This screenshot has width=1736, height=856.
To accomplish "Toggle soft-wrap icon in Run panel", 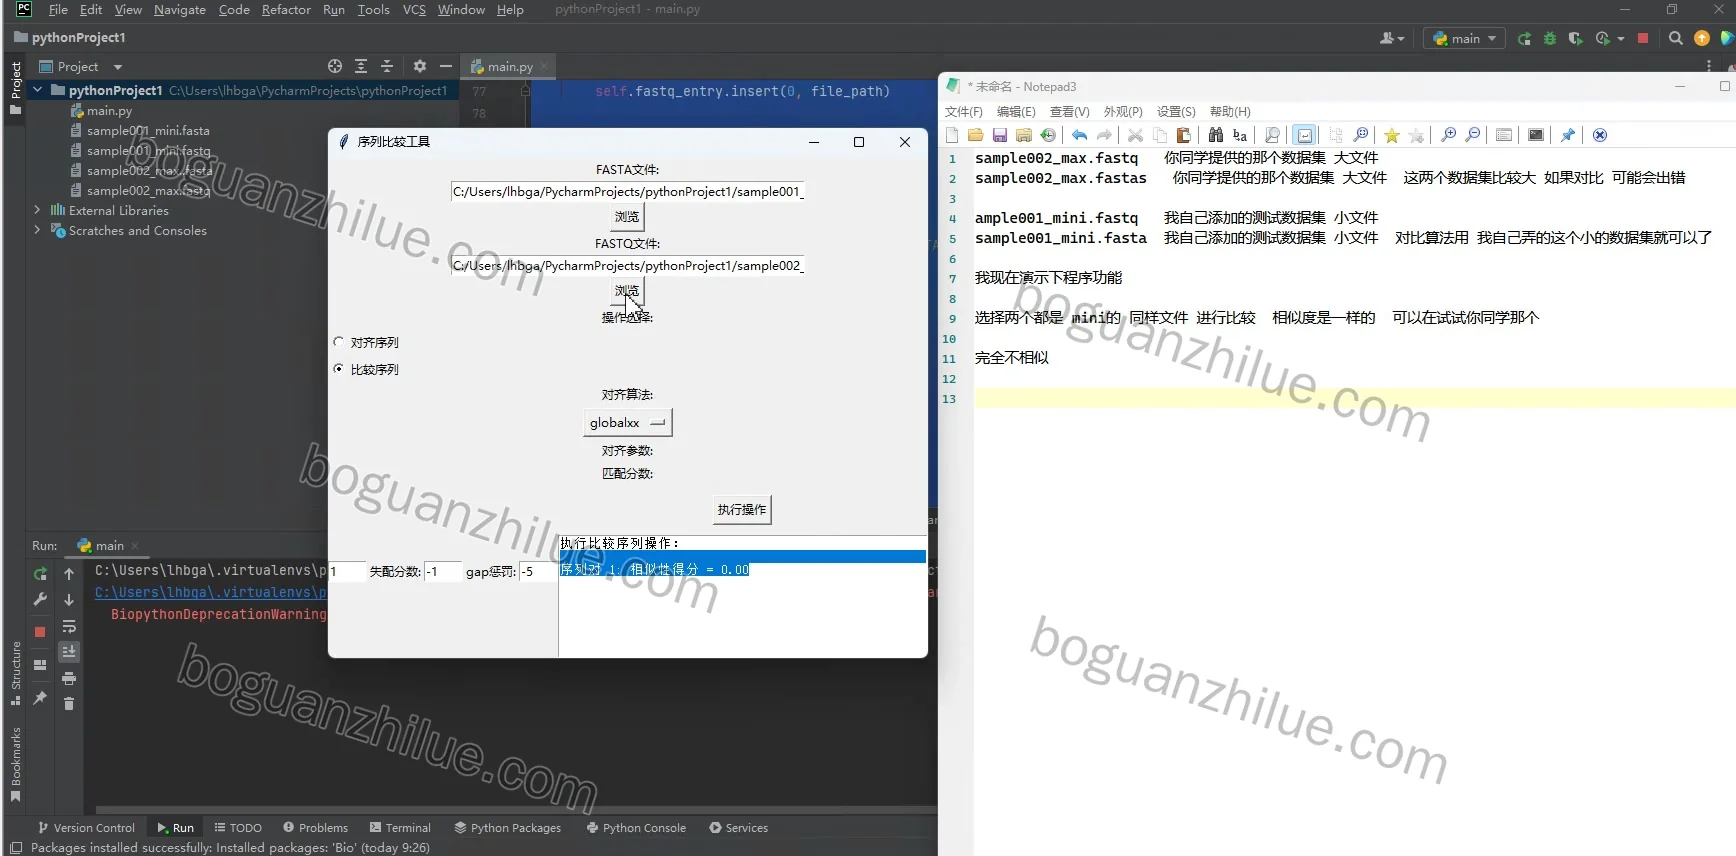I will point(69,627).
